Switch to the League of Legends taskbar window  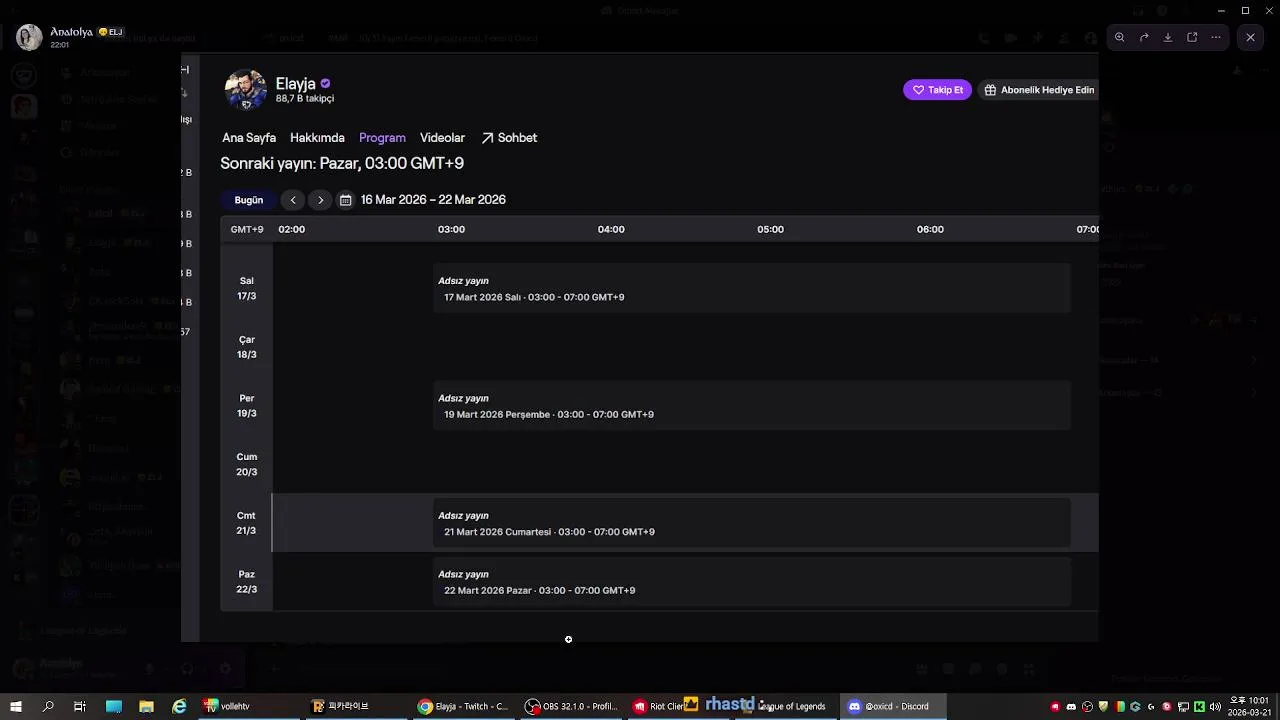tap(788, 706)
